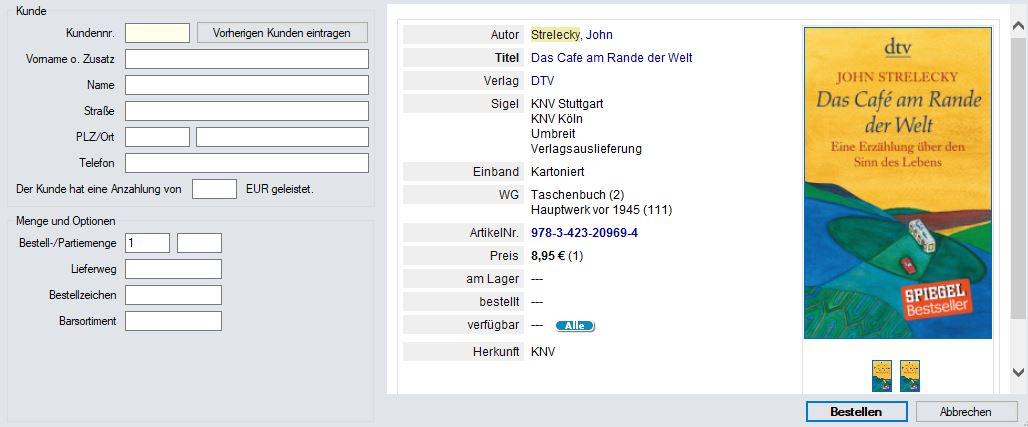Click the Anzahlung EUR amount field

pos(214,189)
